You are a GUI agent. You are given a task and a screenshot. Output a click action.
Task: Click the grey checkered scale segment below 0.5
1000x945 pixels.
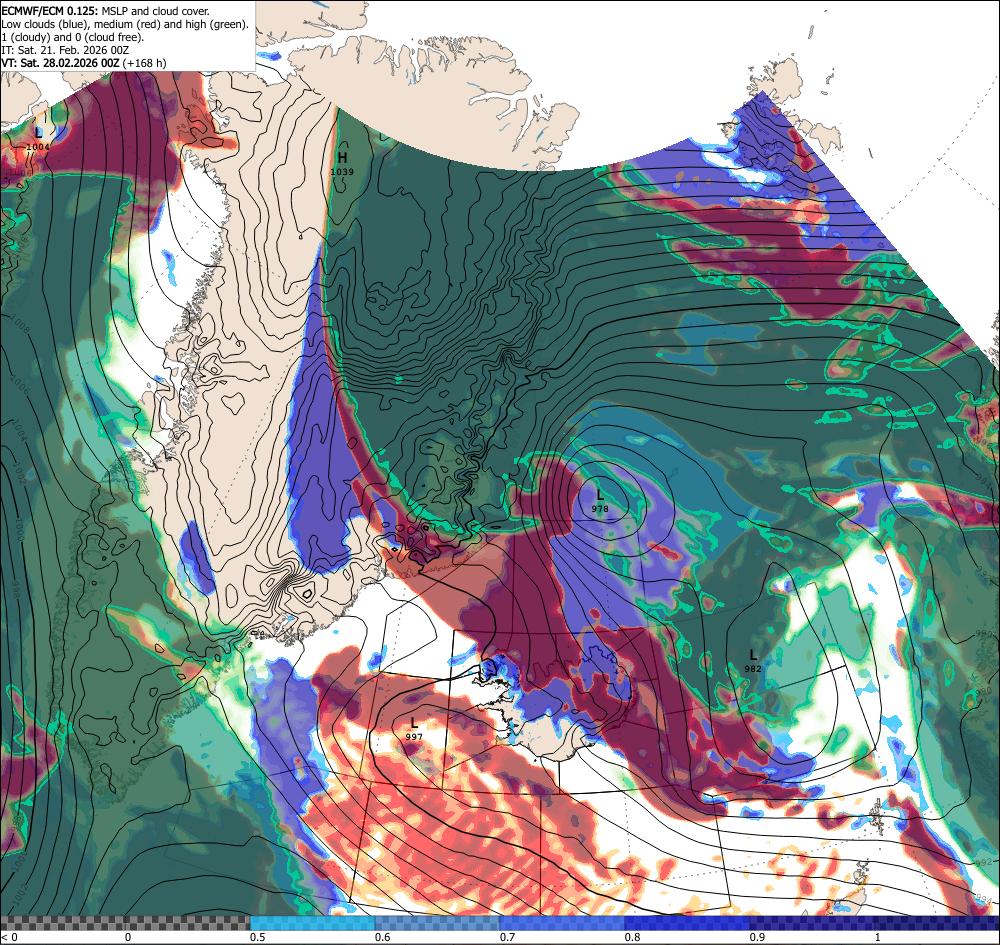pyautogui.click(x=125, y=923)
